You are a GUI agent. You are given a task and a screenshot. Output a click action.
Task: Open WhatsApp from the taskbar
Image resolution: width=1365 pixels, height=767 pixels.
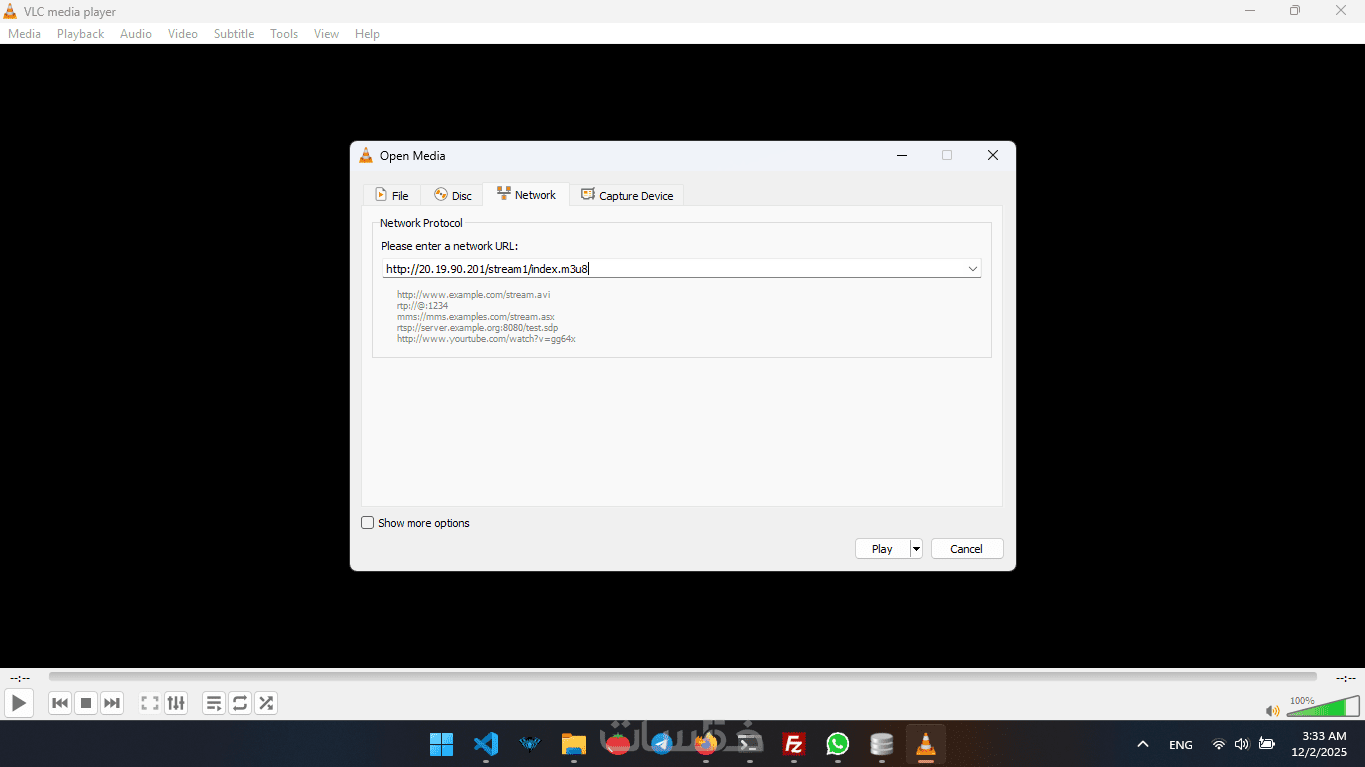coord(838,744)
